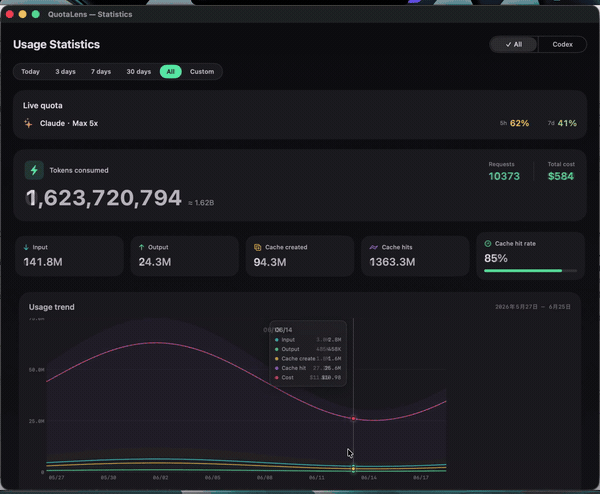
Task: Click the Claude sparkle logo icon
Action: pos(28,123)
